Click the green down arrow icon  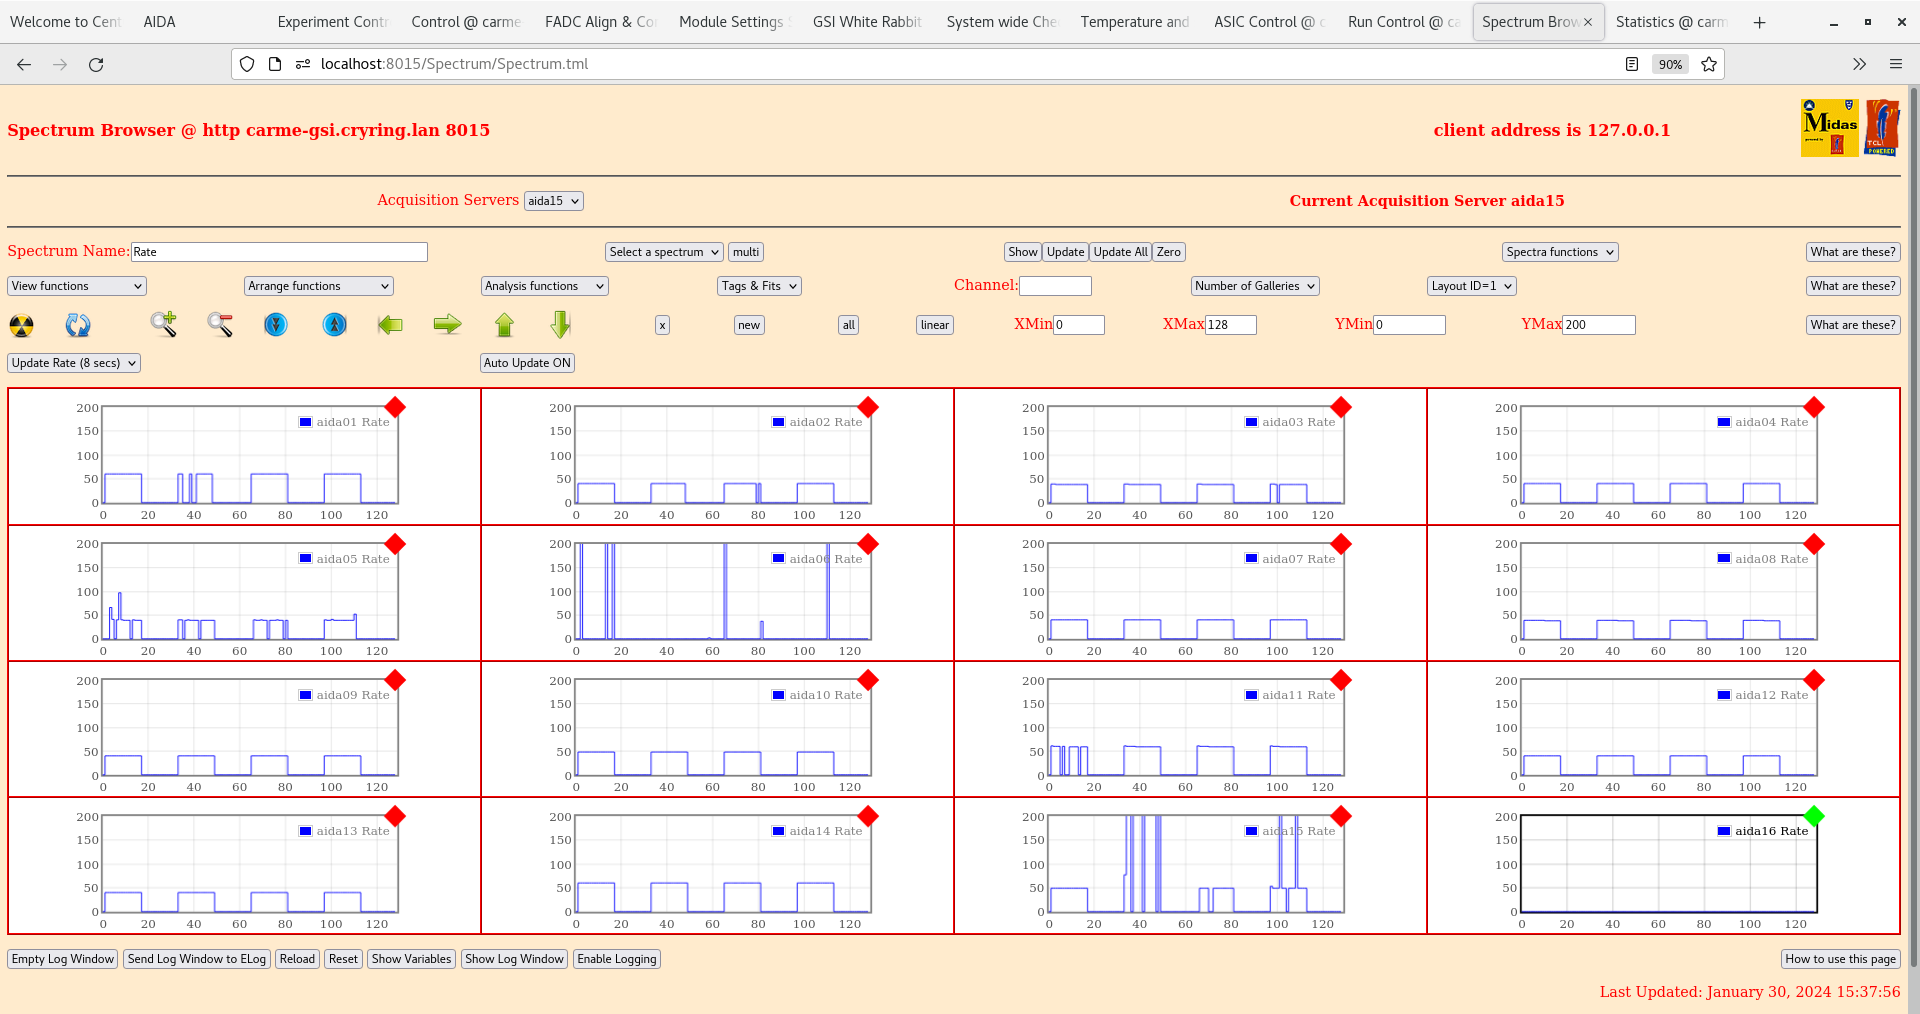(560, 325)
